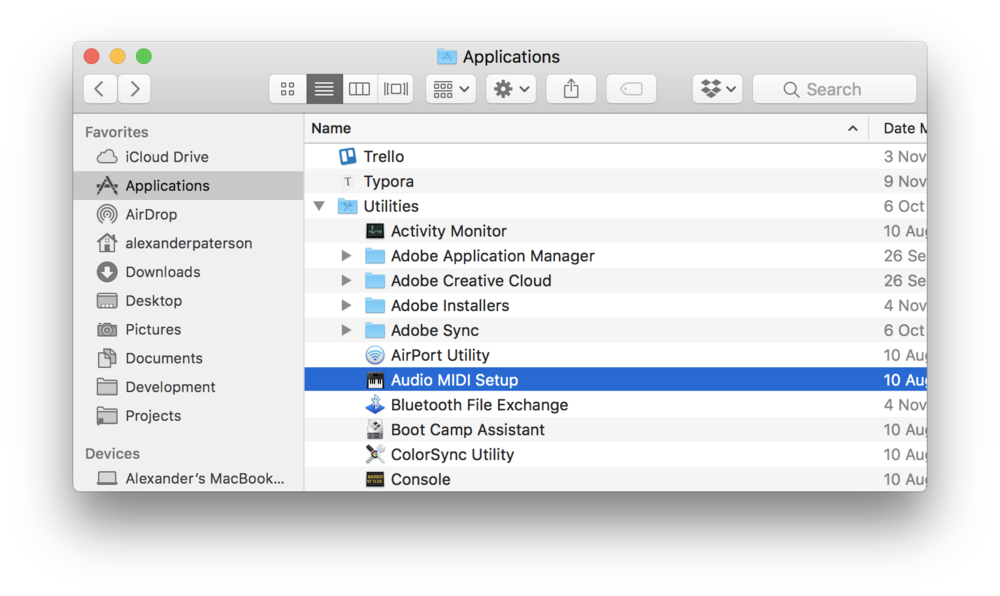
Task: Click the Edit Tags toolbar button
Action: tap(631, 89)
